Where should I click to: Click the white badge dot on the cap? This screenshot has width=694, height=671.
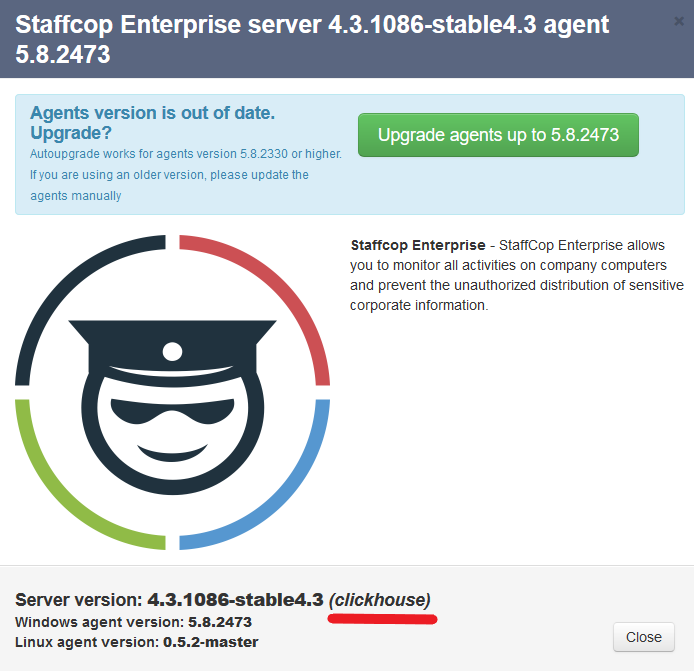tap(173, 351)
